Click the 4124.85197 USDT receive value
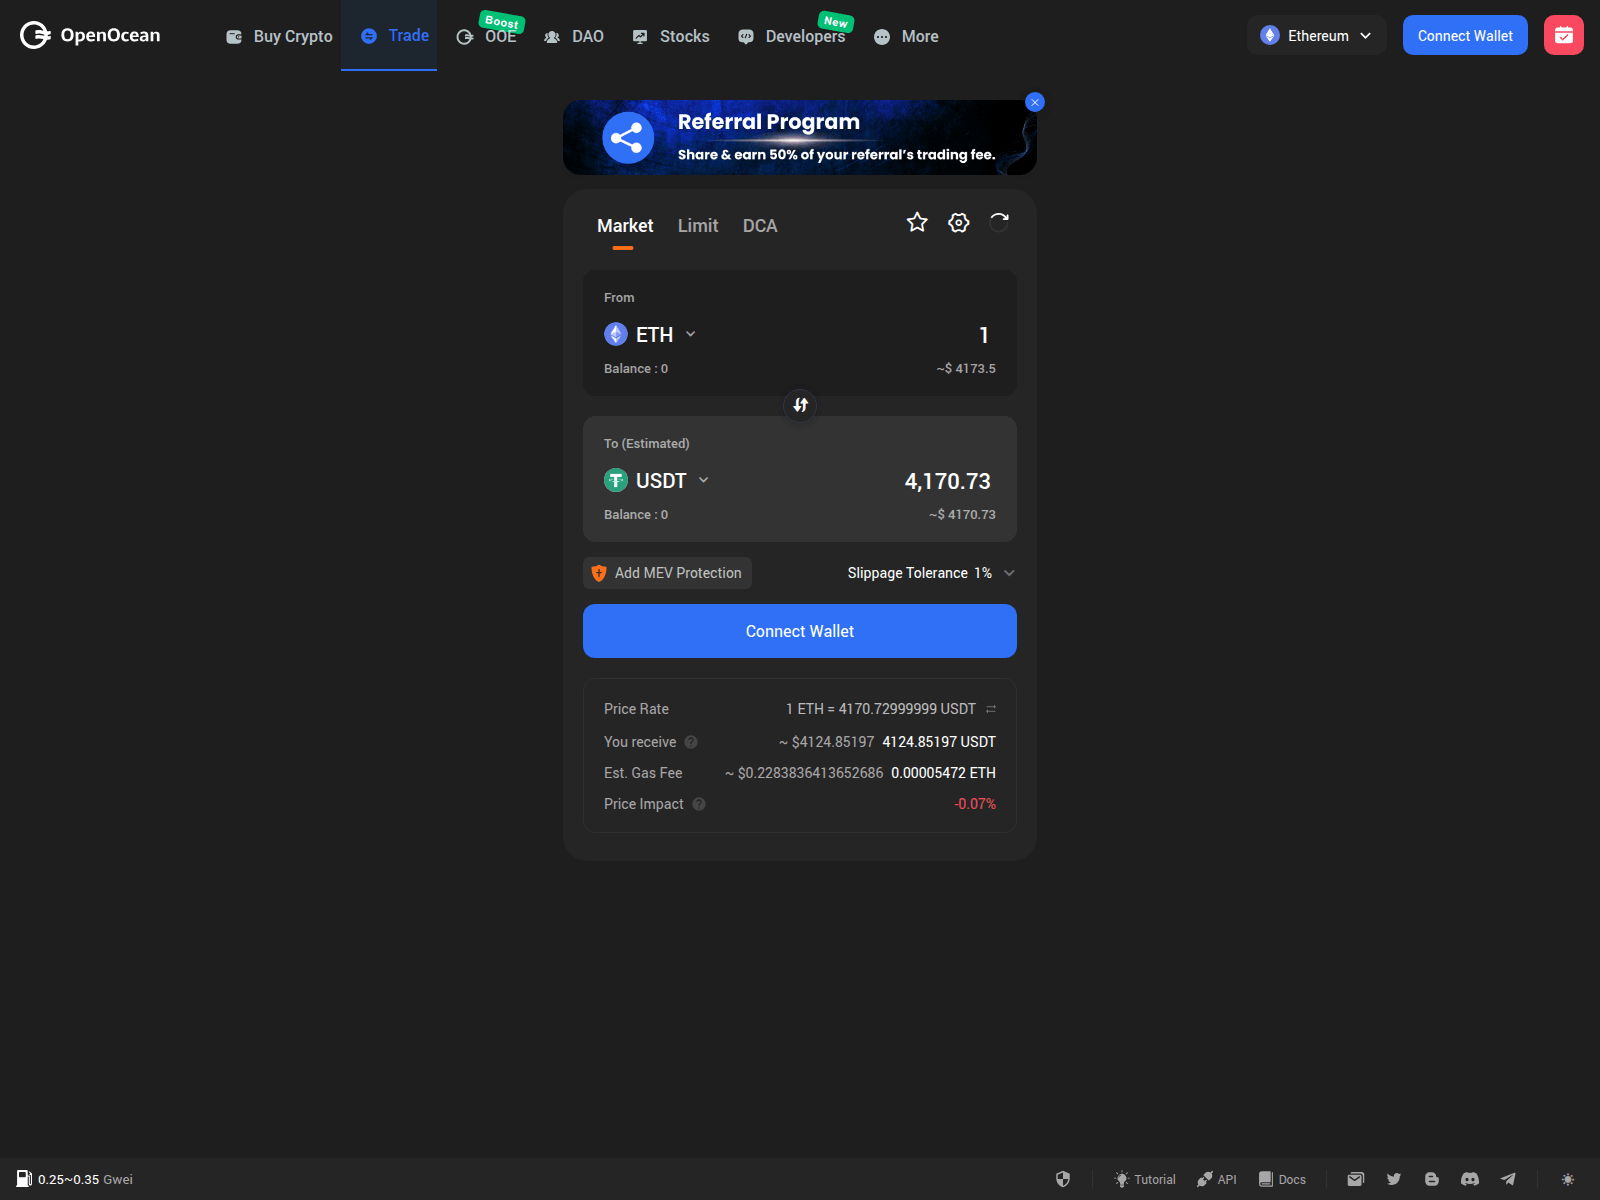 pyautogui.click(x=939, y=742)
